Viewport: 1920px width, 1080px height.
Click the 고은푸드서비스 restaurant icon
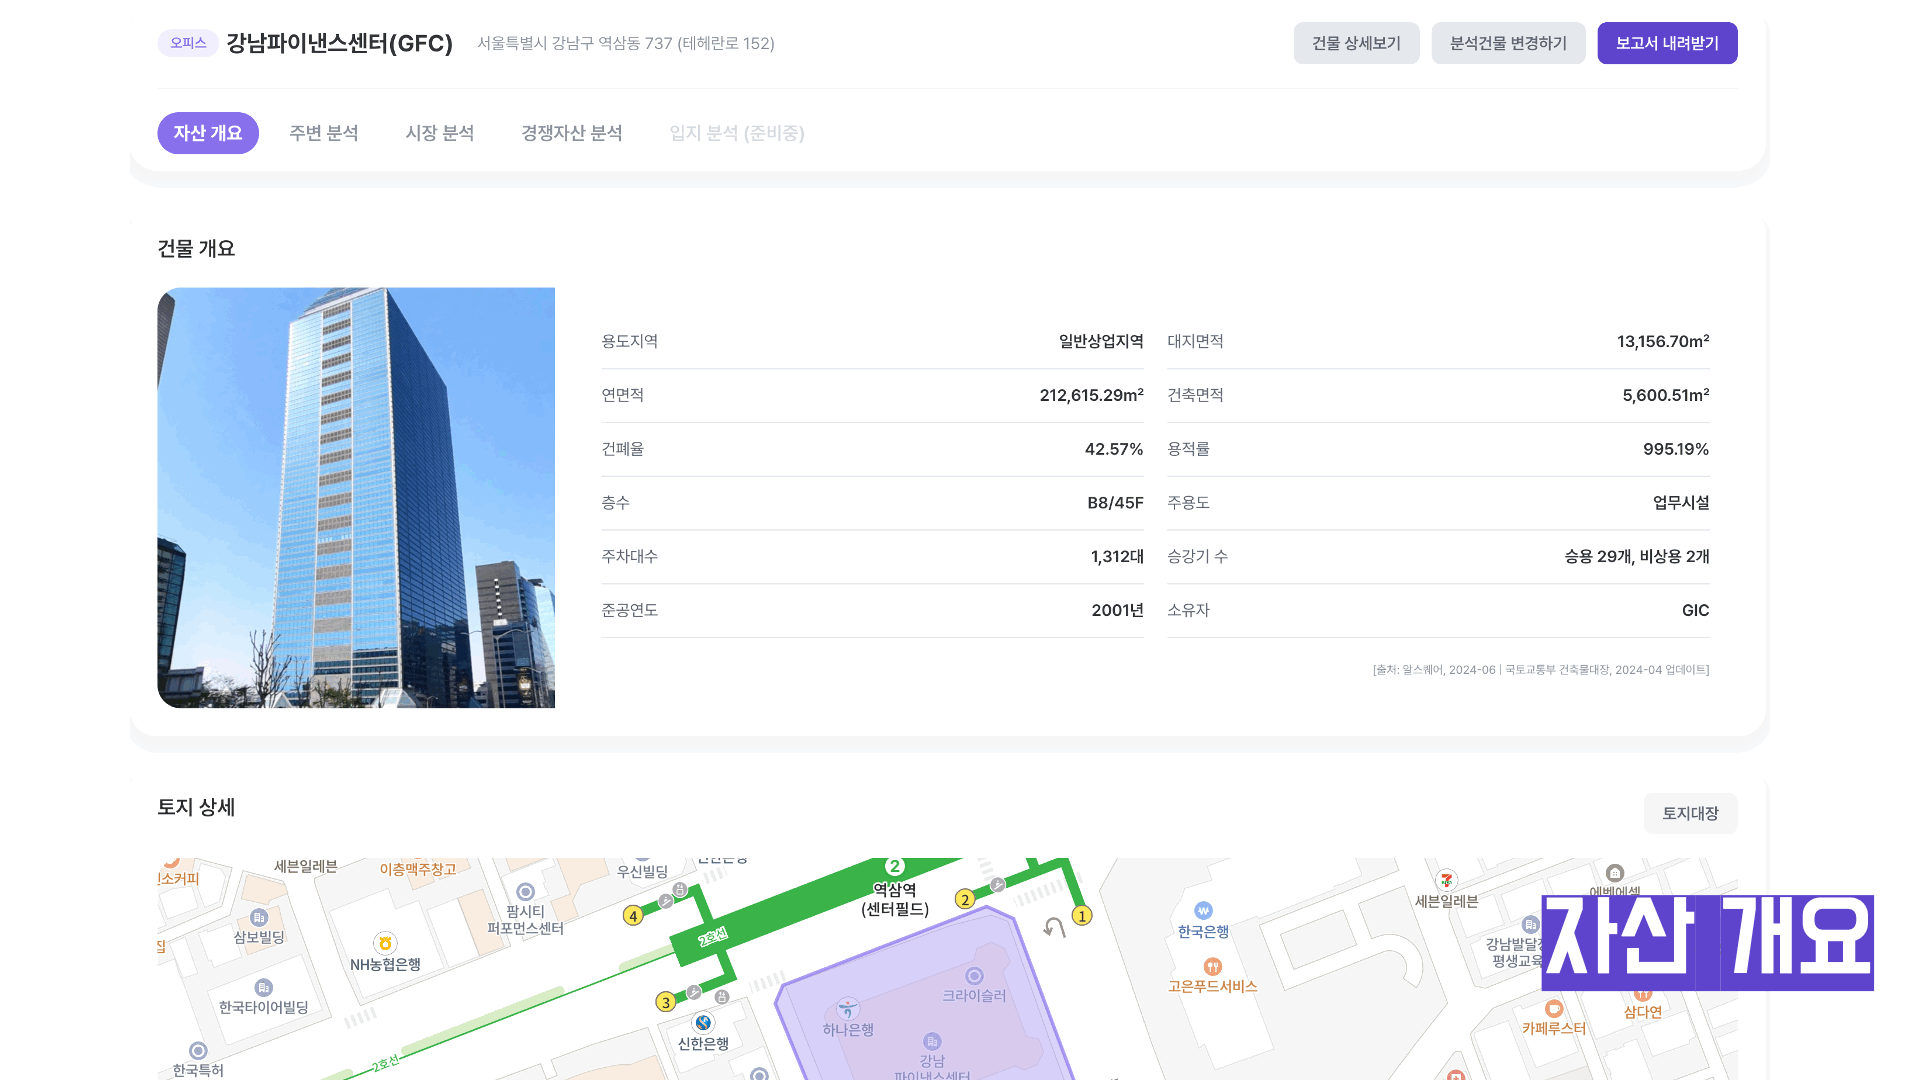[1213, 966]
